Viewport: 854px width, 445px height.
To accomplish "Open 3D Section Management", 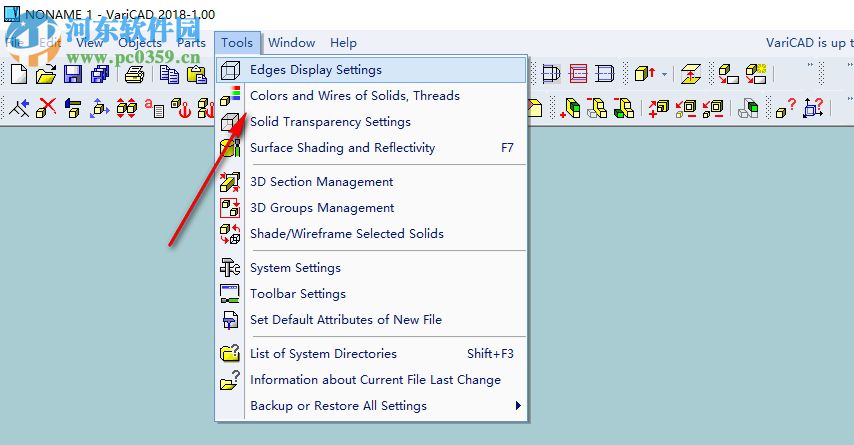I will pos(371,182).
